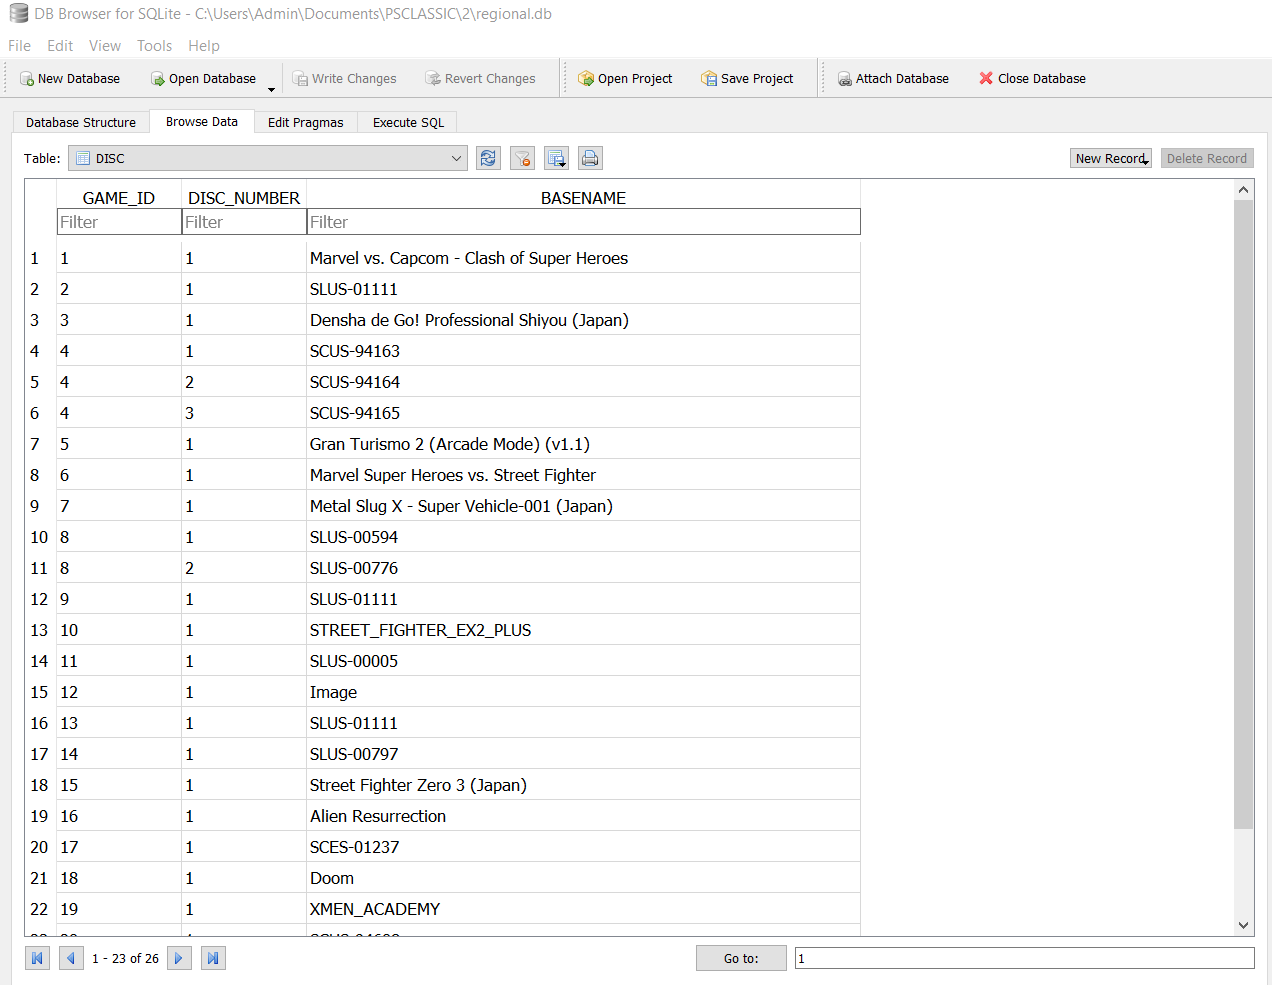Click the Go to: button
1272x985 pixels.
(741, 958)
